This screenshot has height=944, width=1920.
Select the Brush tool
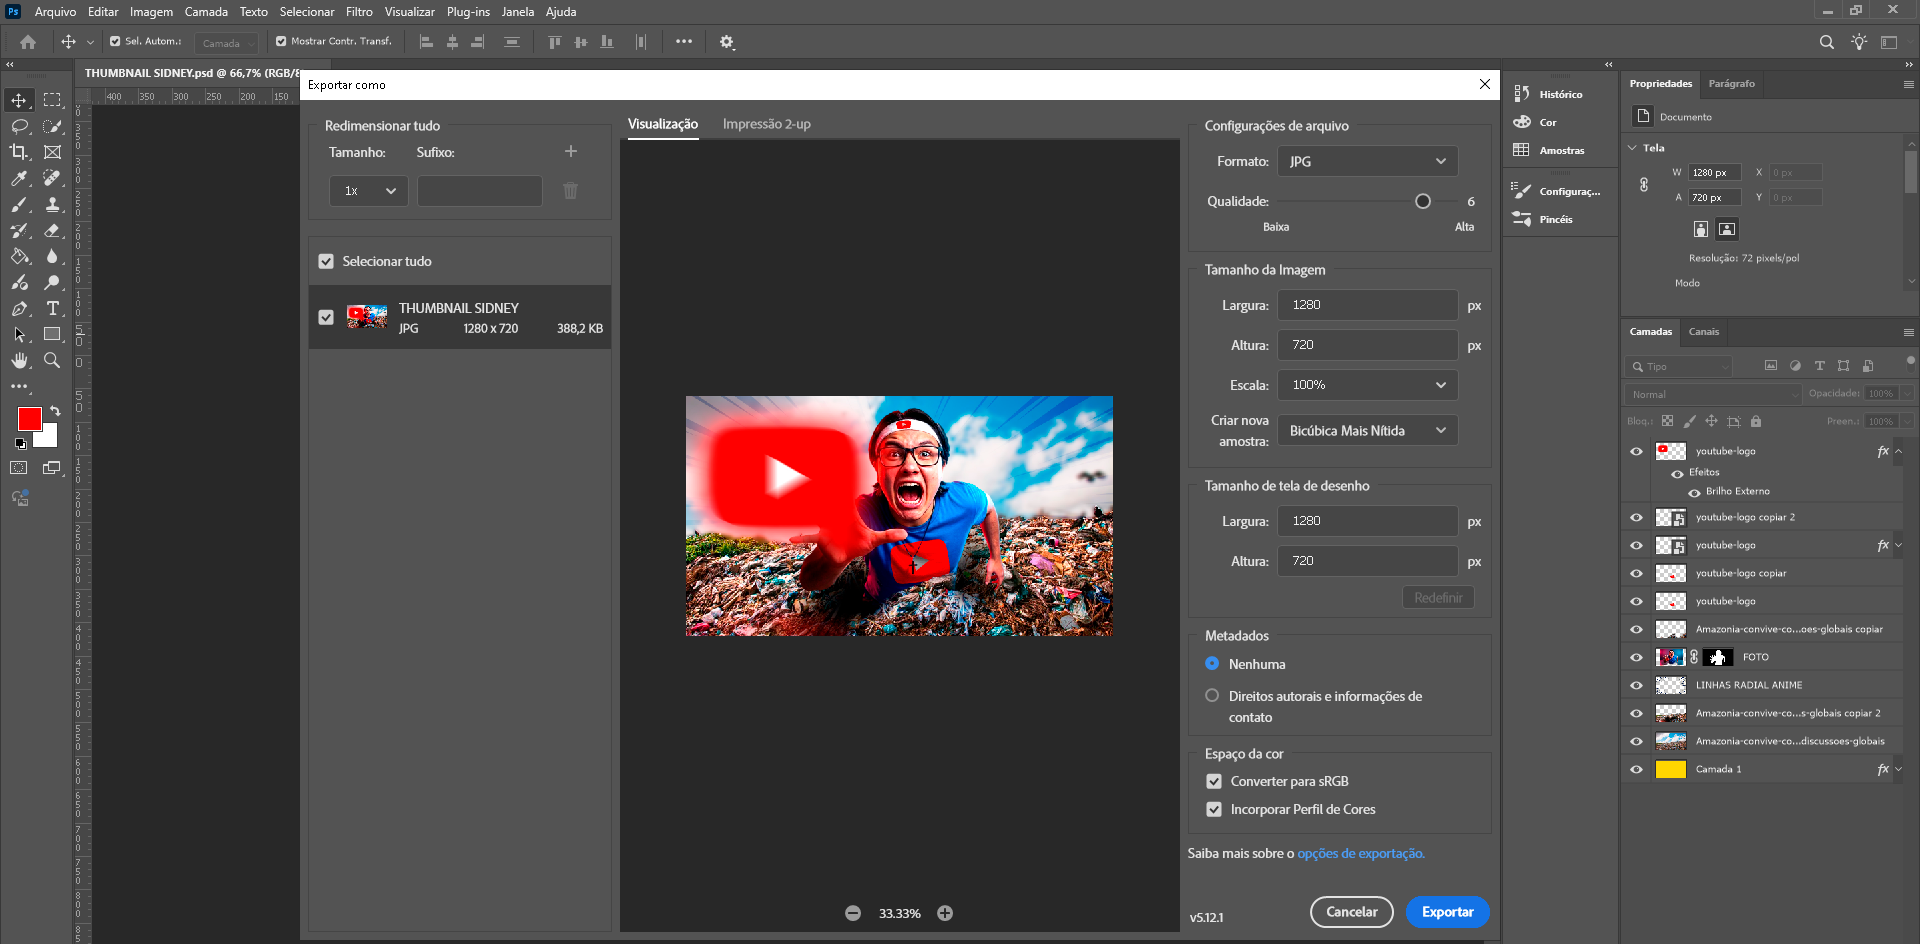click(x=19, y=204)
